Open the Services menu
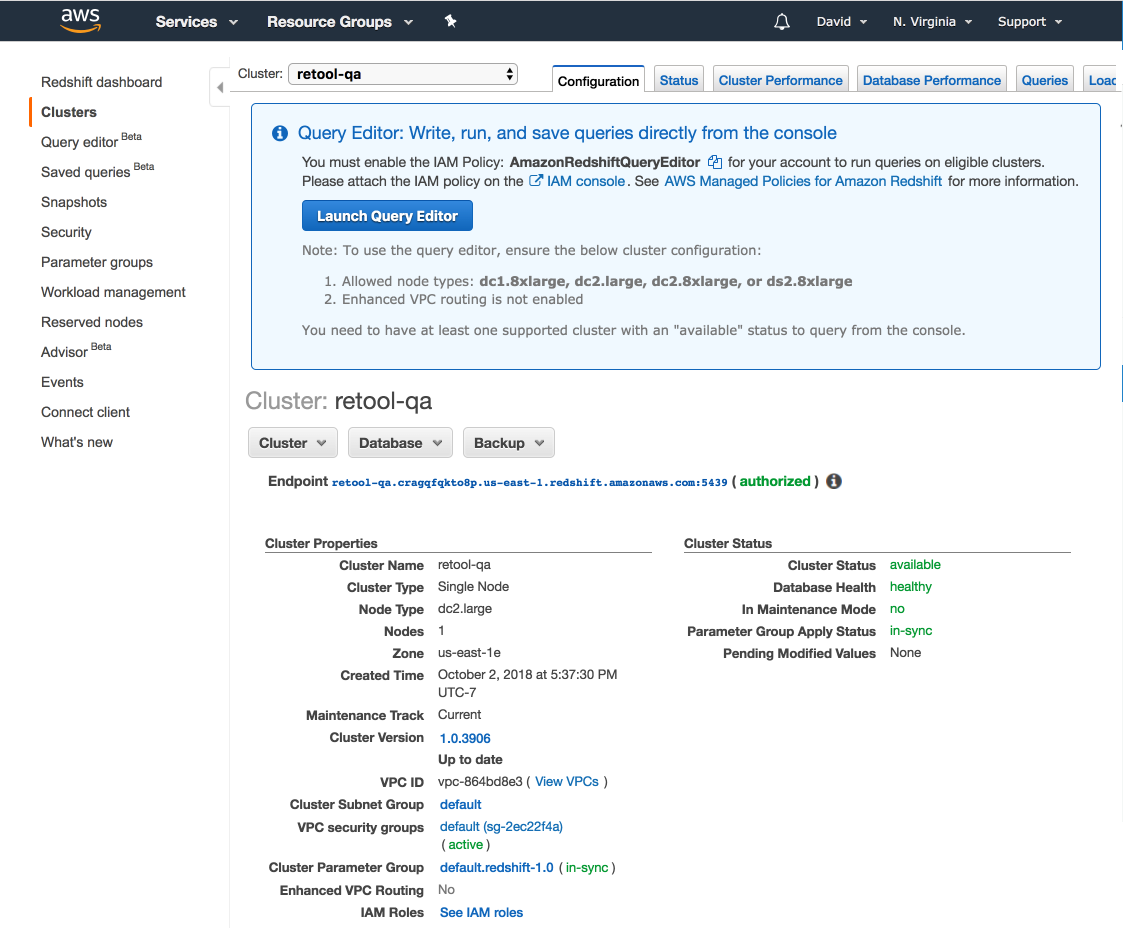 196,21
